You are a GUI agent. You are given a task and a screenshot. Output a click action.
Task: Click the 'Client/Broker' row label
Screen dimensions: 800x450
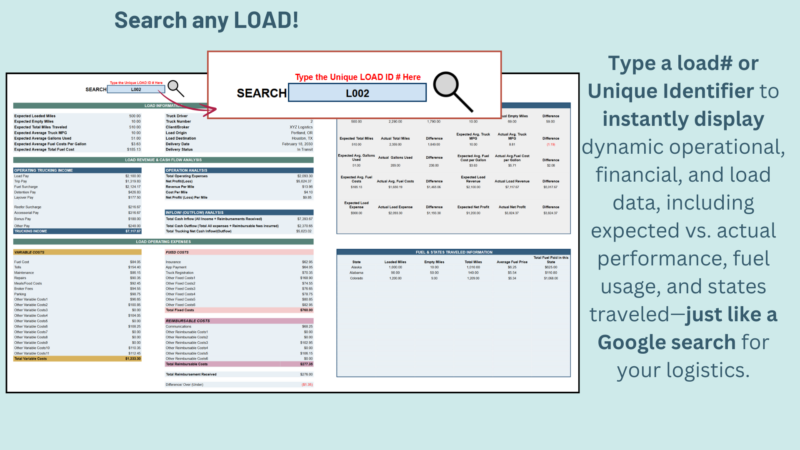177,127
